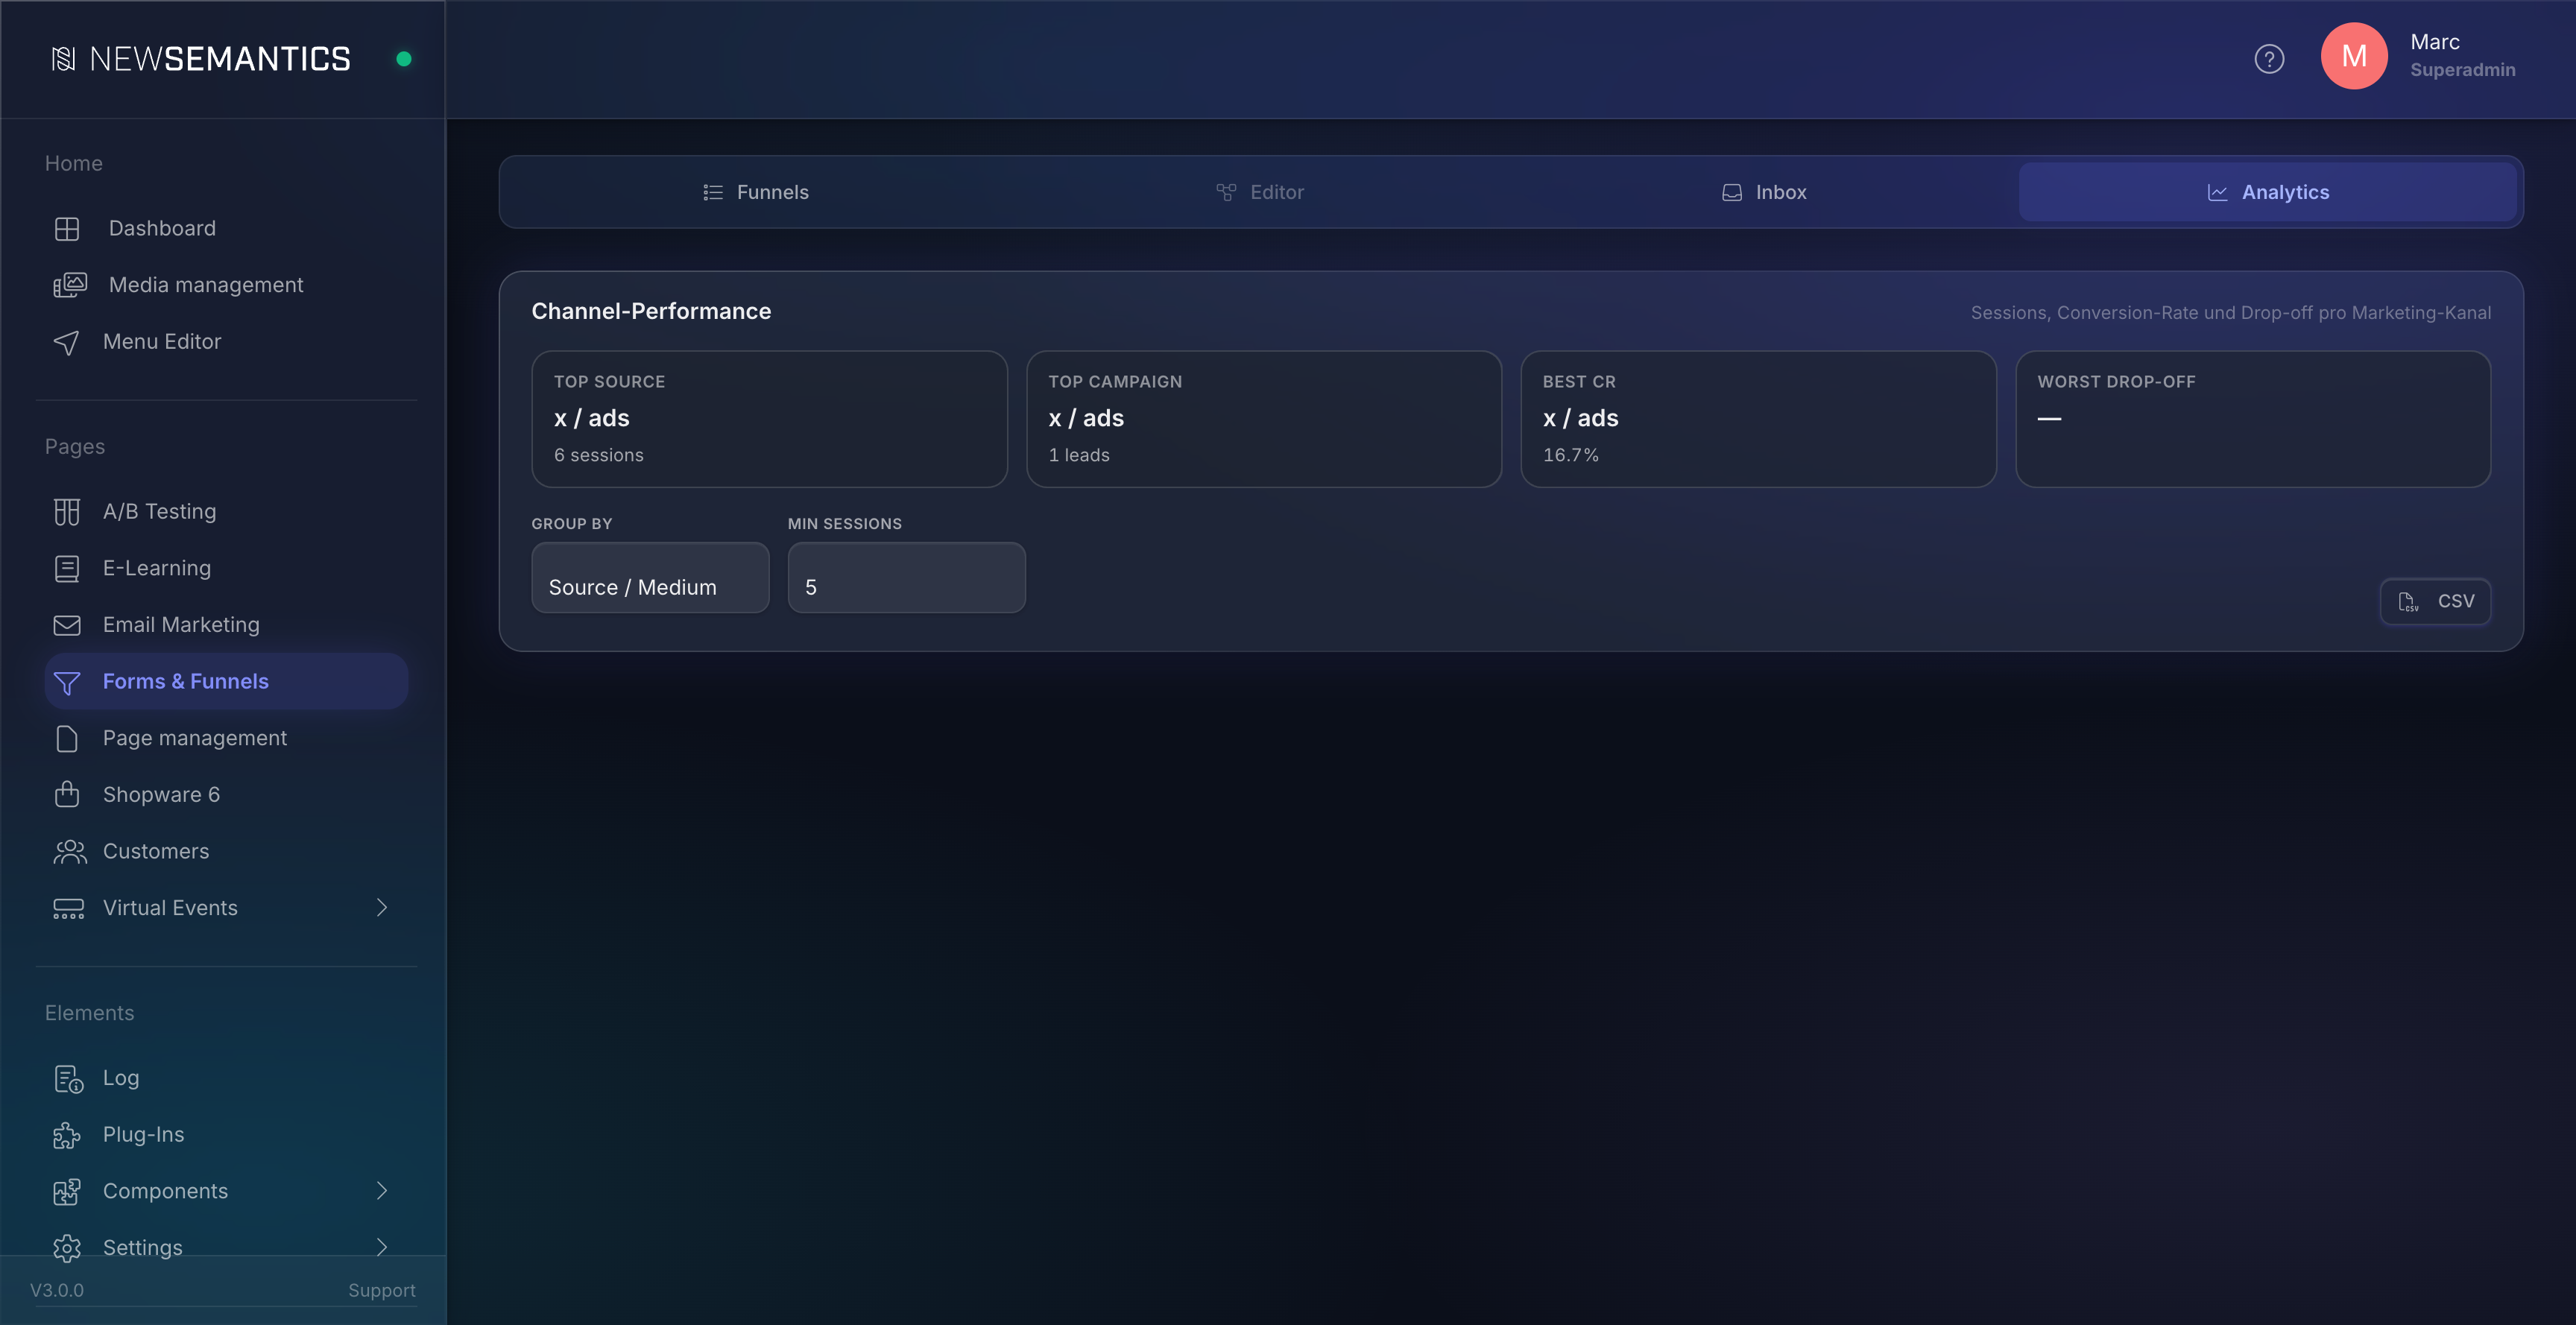Open the help question mark icon
The height and width of the screenshot is (1325, 2576).
tap(2269, 59)
